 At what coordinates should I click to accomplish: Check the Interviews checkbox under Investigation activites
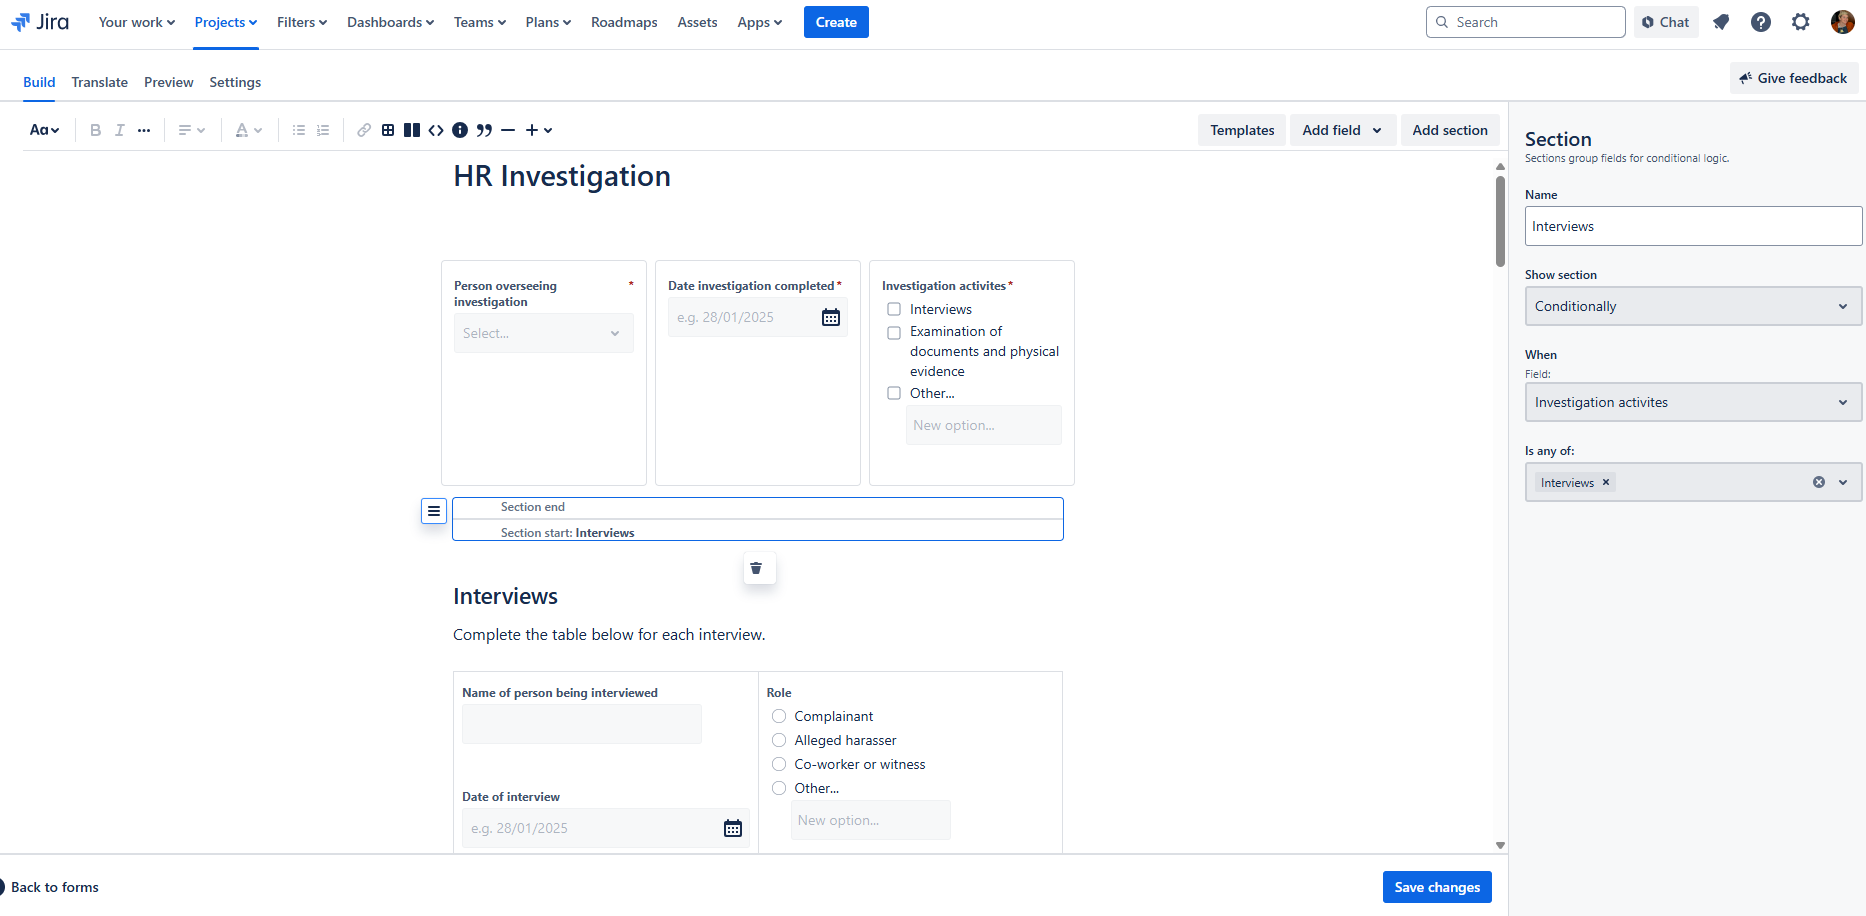pos(893,309)
